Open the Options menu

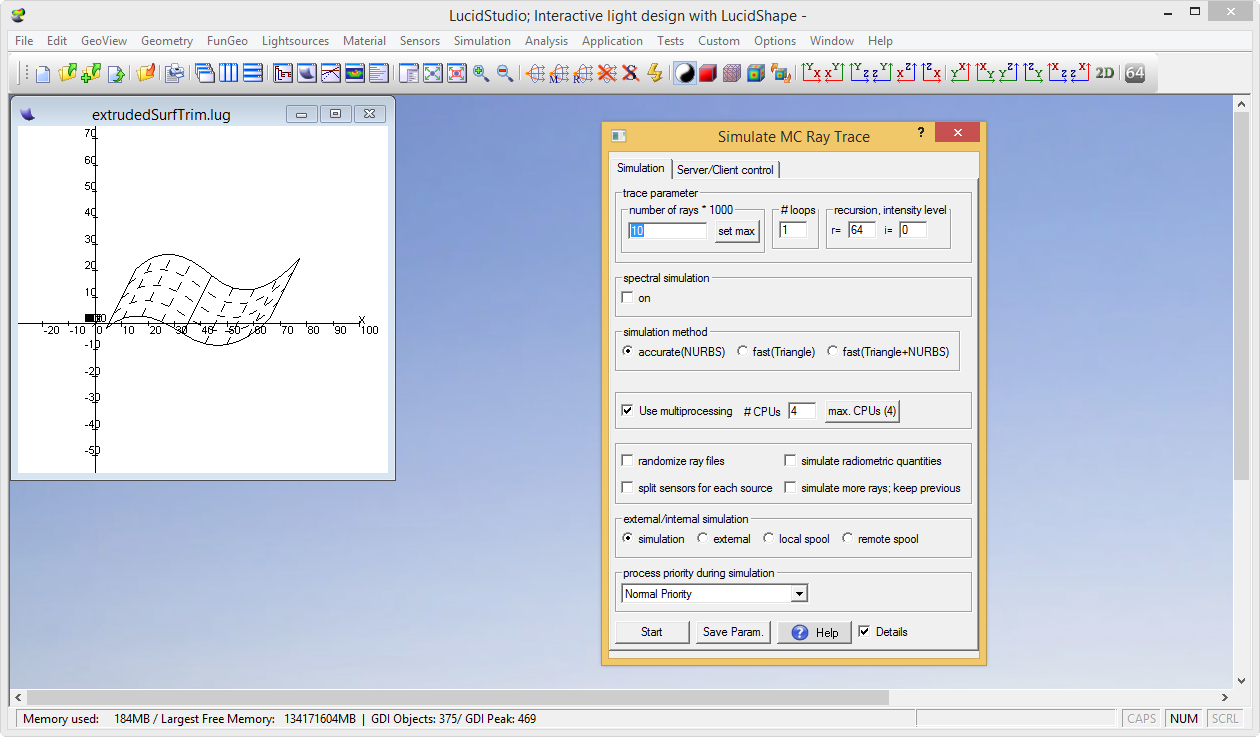tap(775, 41)
